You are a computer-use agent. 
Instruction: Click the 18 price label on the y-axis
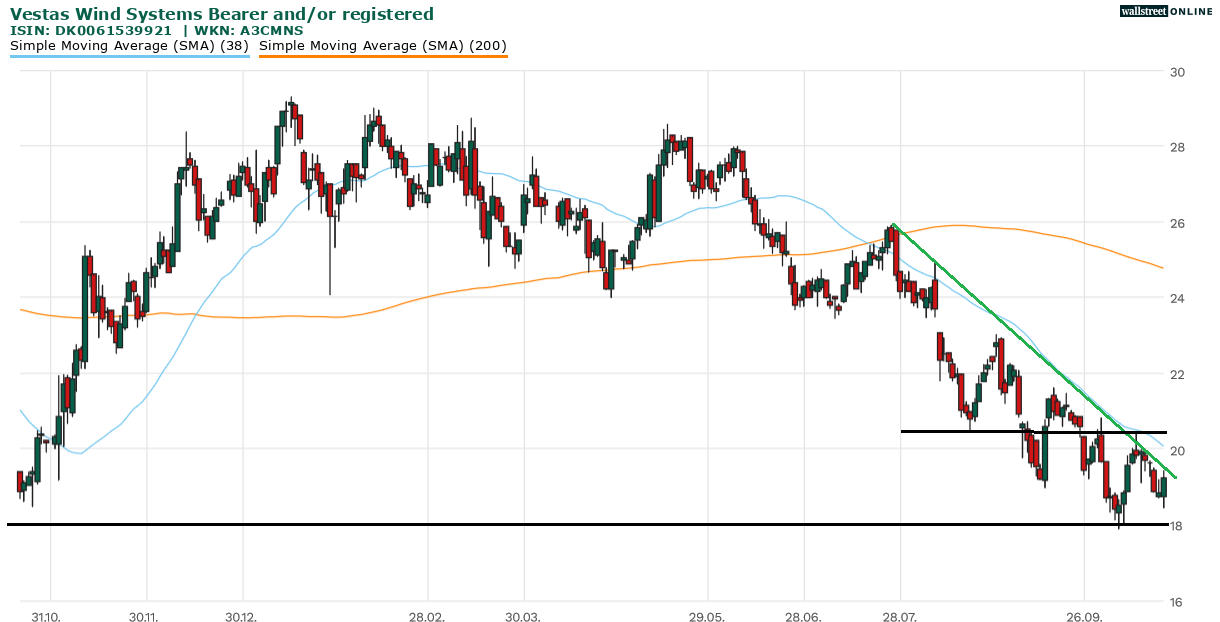1177,525
